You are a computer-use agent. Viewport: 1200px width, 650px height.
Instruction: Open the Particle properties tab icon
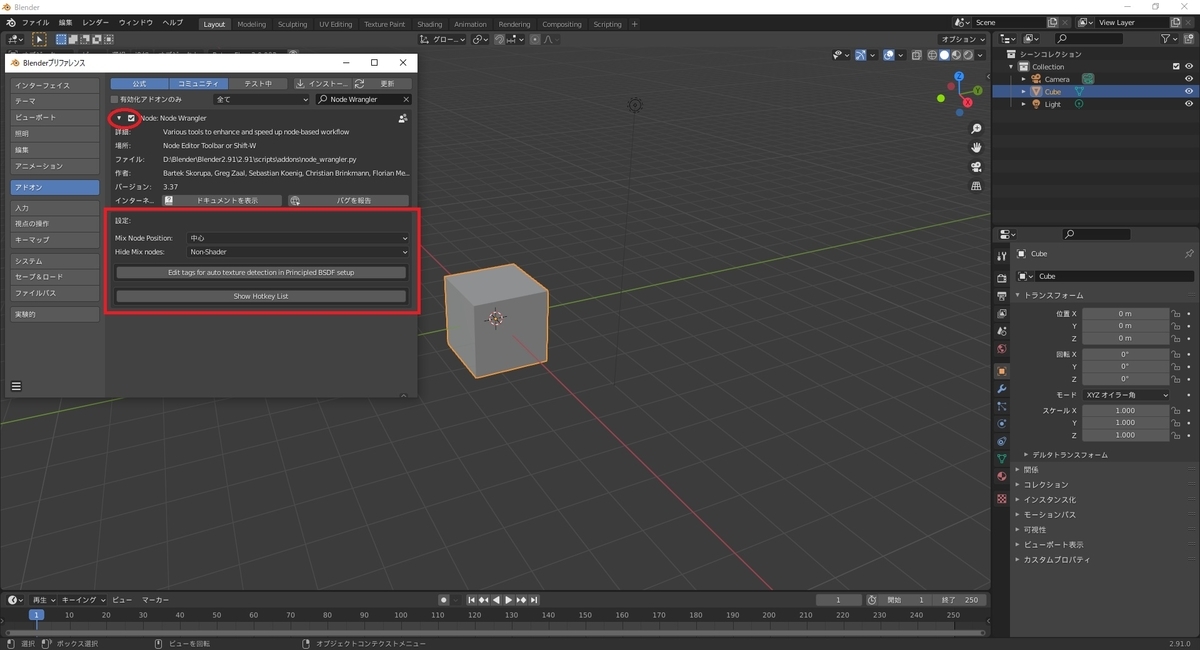(1001, 406)
